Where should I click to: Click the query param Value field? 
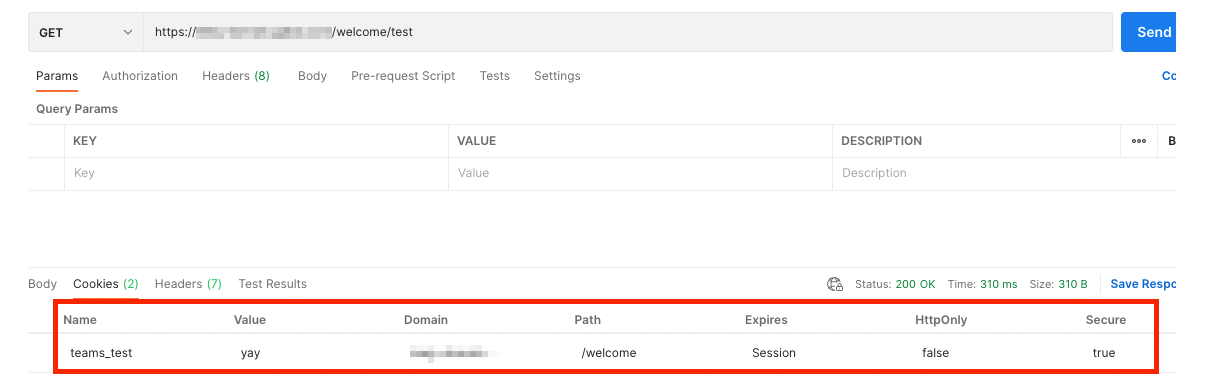coord(640,173)
